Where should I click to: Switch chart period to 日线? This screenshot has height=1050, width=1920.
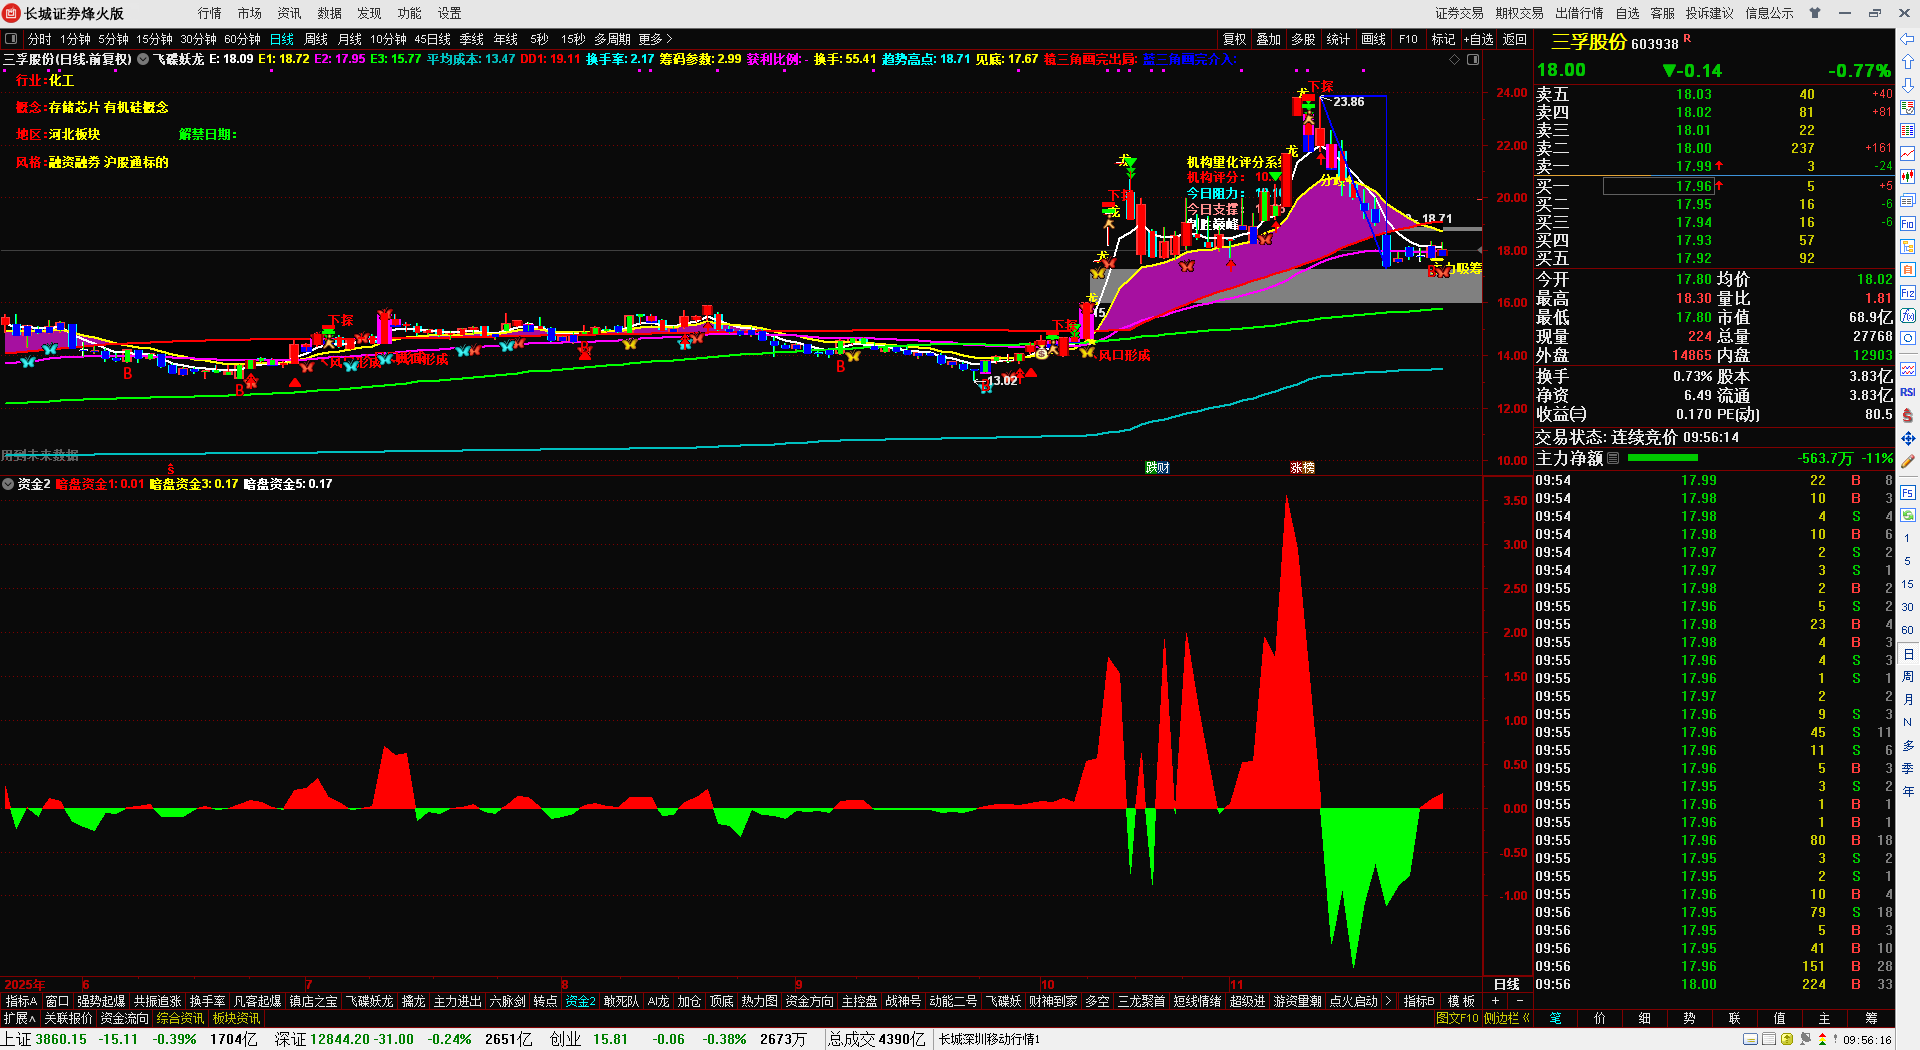pos(282,39)
